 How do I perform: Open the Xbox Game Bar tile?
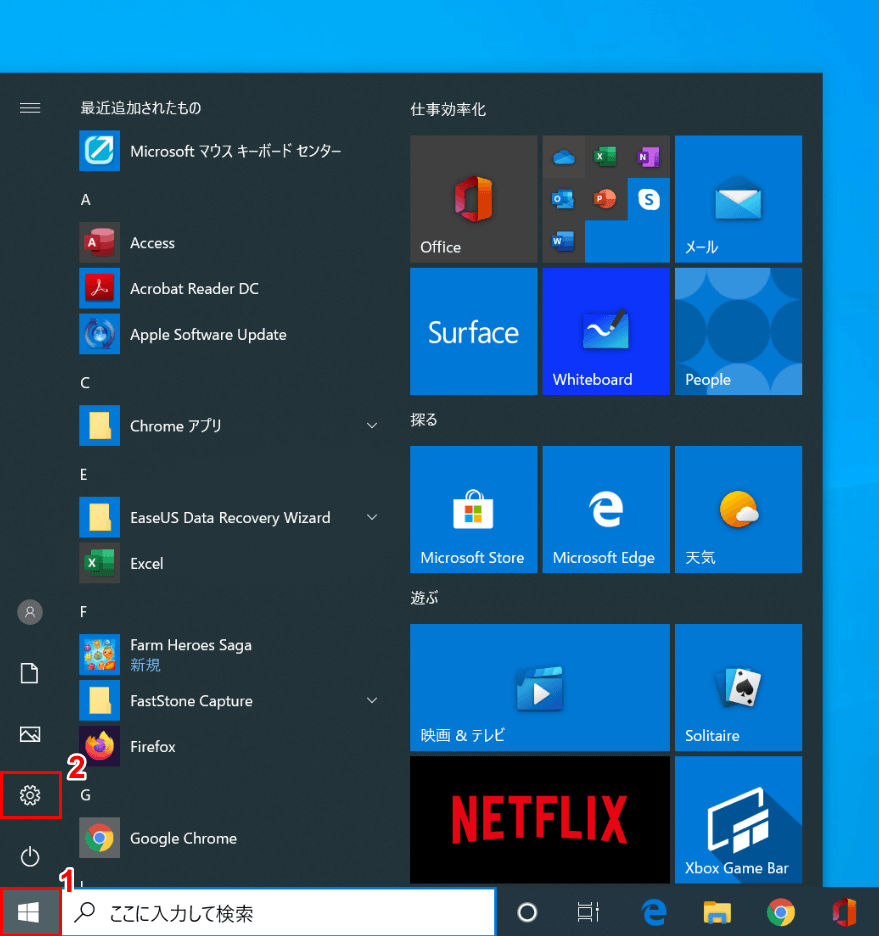tap(738, 820)
